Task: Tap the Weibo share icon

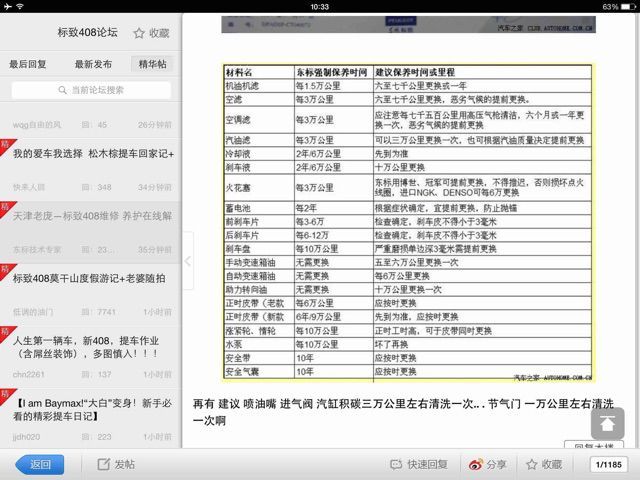Action: (x=476, y=464)
